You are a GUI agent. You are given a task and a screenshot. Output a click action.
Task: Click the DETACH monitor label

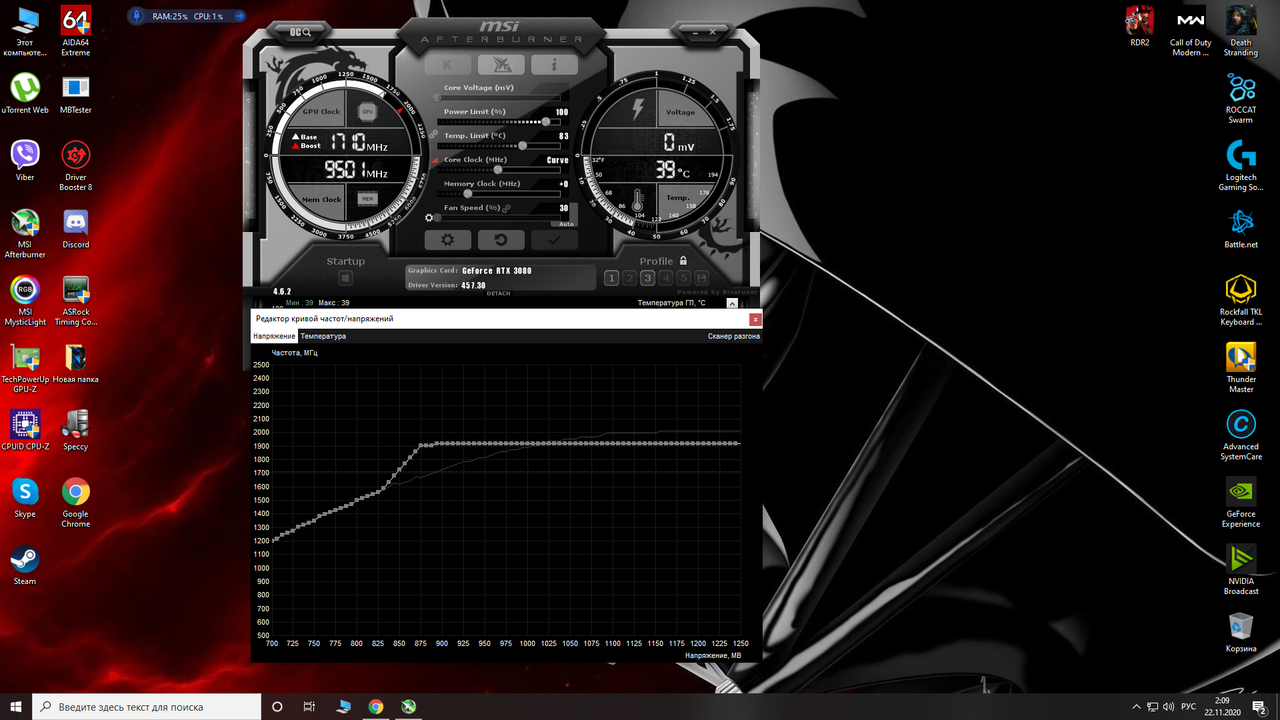point(498,293)
